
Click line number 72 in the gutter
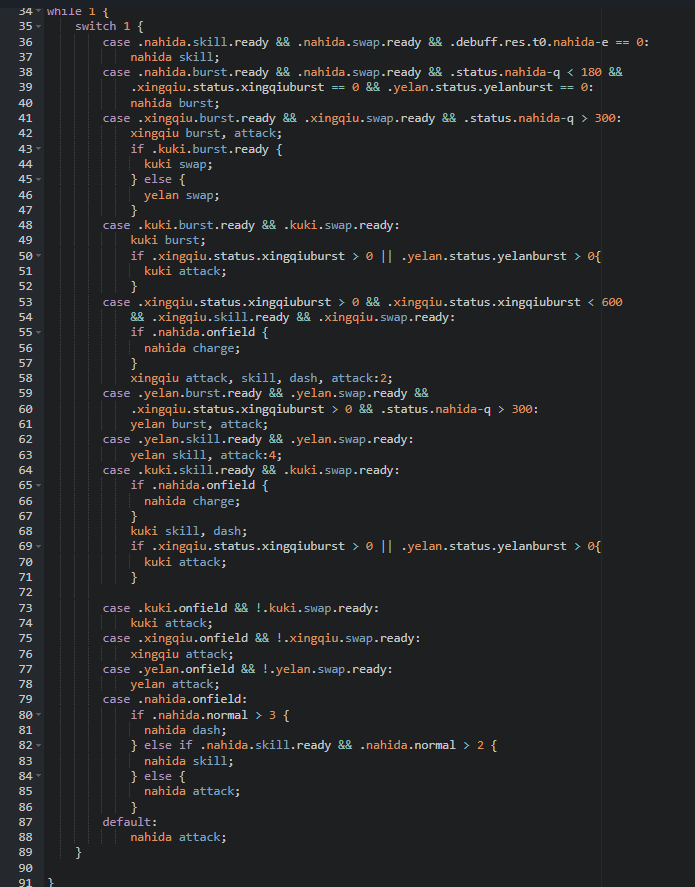(25, 592)
